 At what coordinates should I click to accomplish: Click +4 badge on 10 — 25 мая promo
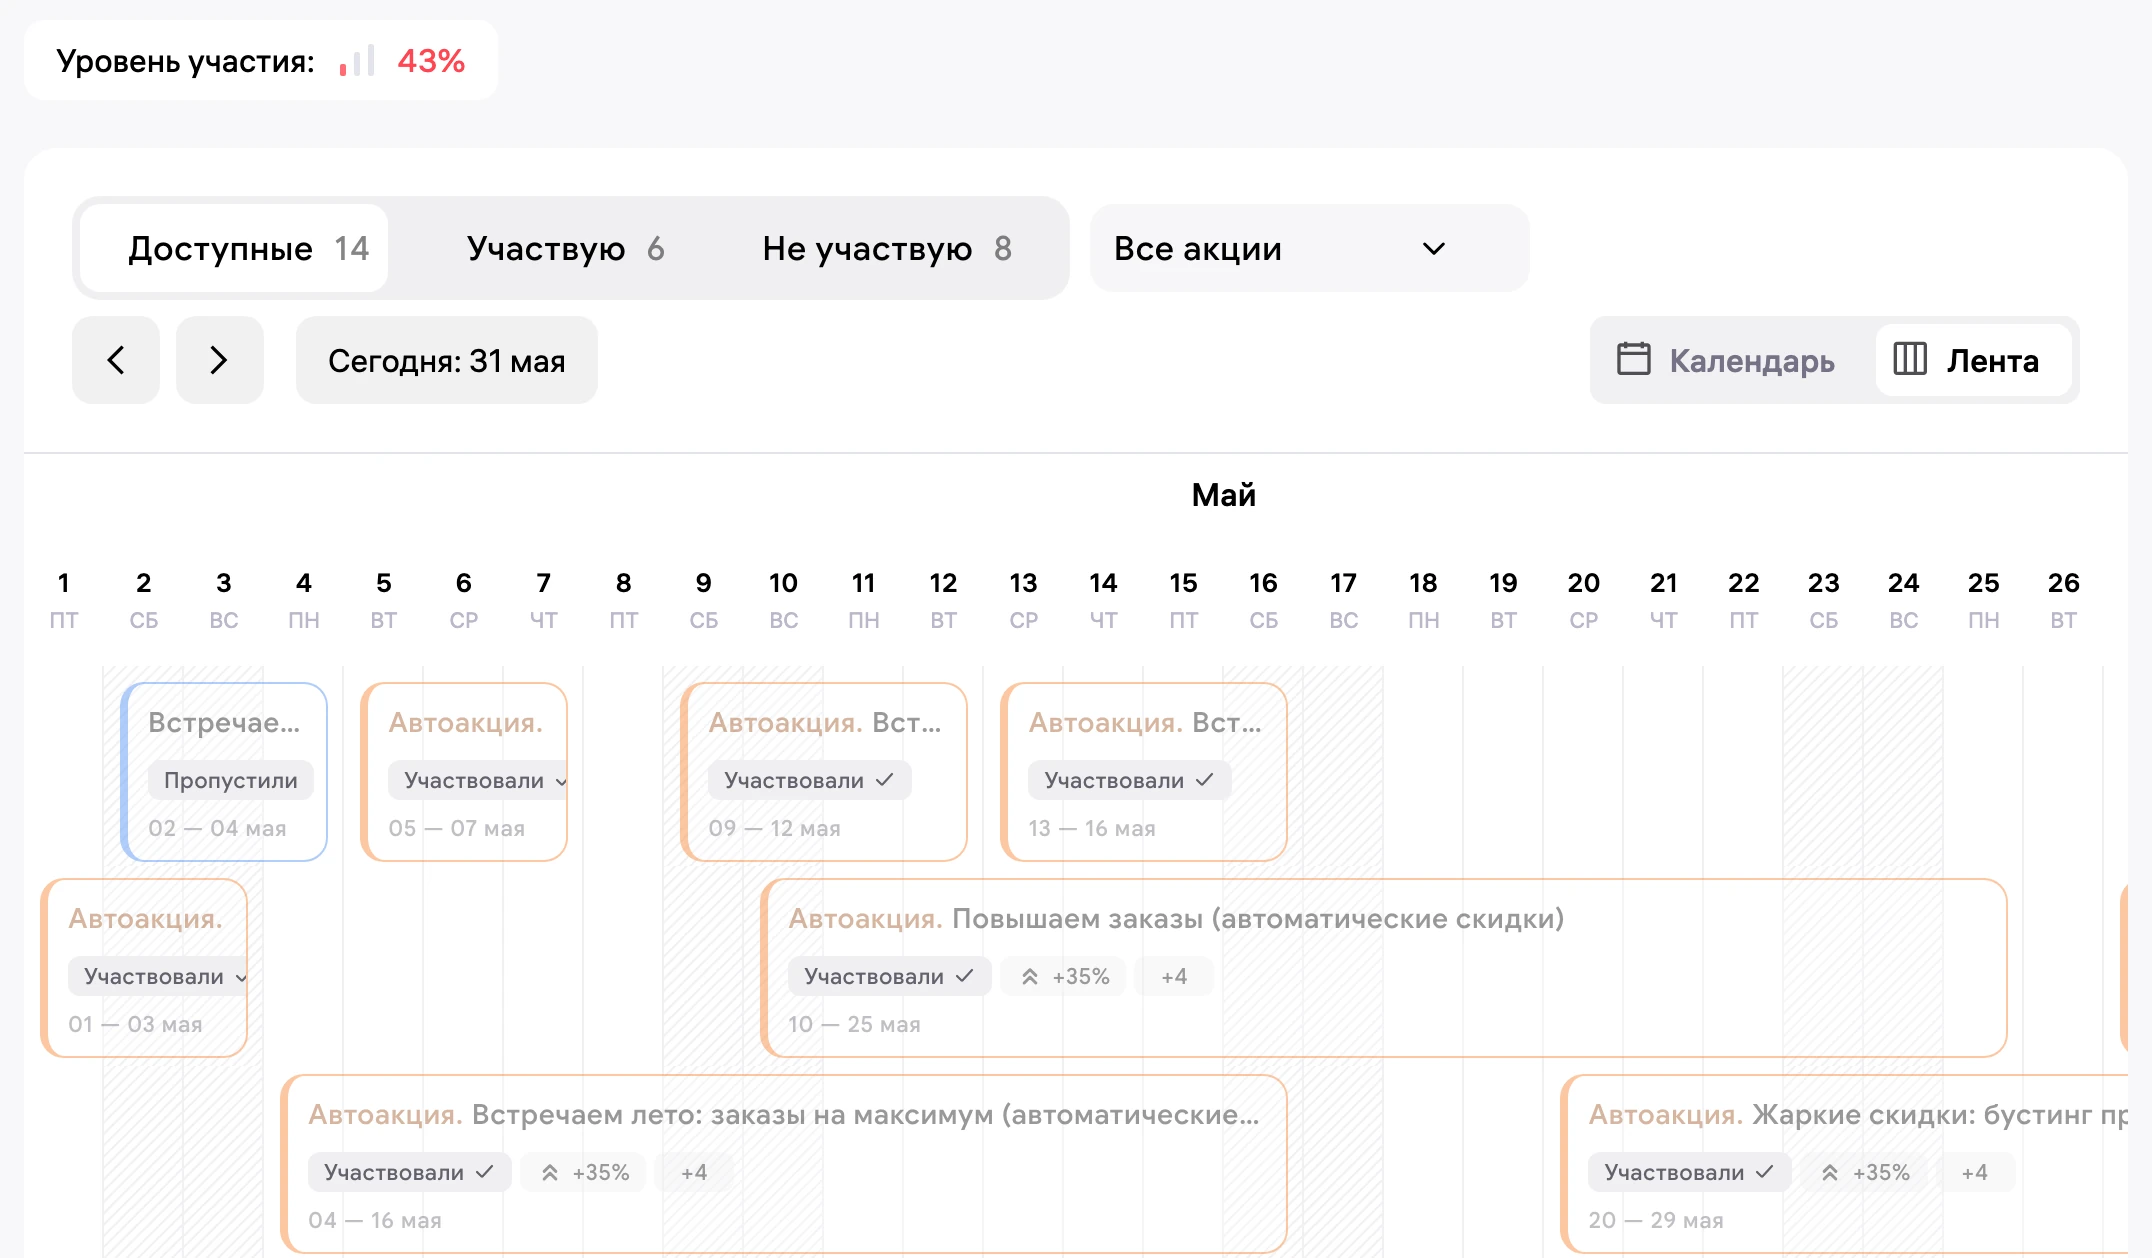pos(1174,976)
